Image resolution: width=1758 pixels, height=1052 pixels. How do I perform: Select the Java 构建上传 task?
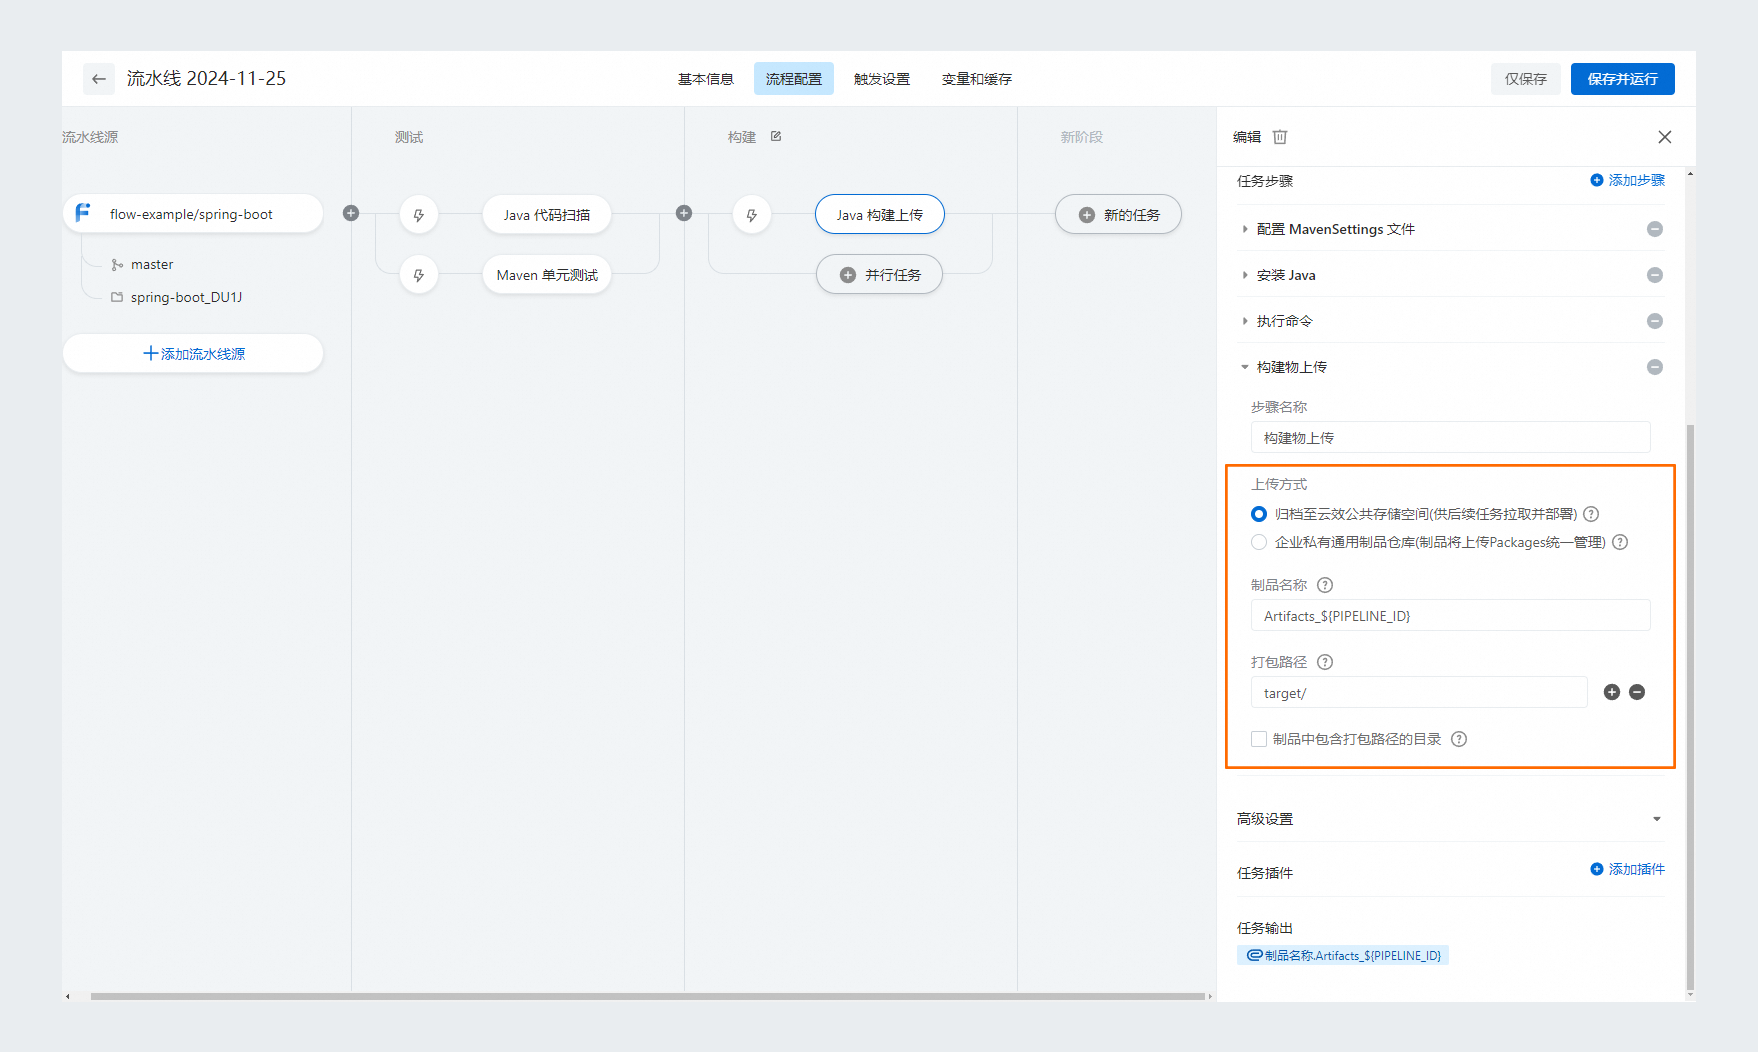[x=880, y=215]
